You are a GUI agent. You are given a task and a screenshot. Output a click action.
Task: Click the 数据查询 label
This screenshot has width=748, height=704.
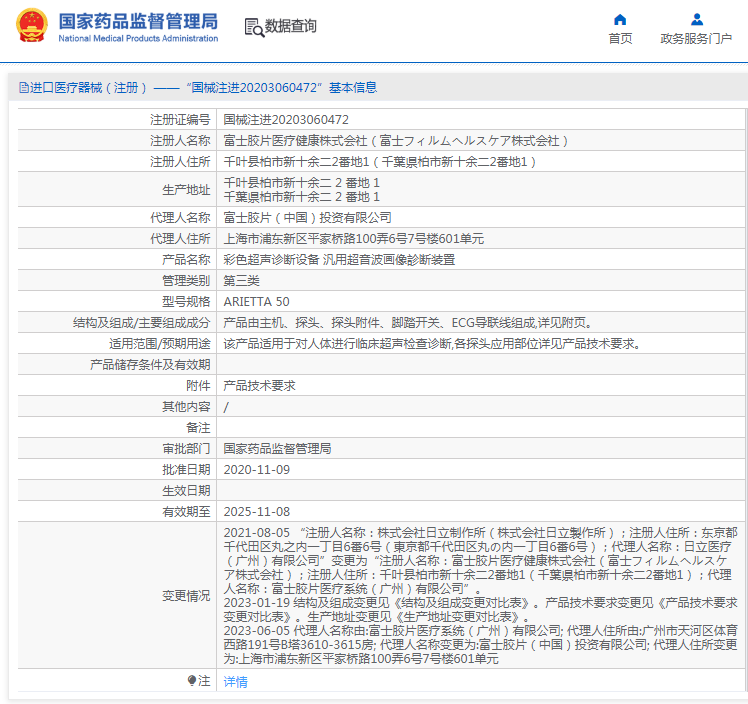coord(291,26)
